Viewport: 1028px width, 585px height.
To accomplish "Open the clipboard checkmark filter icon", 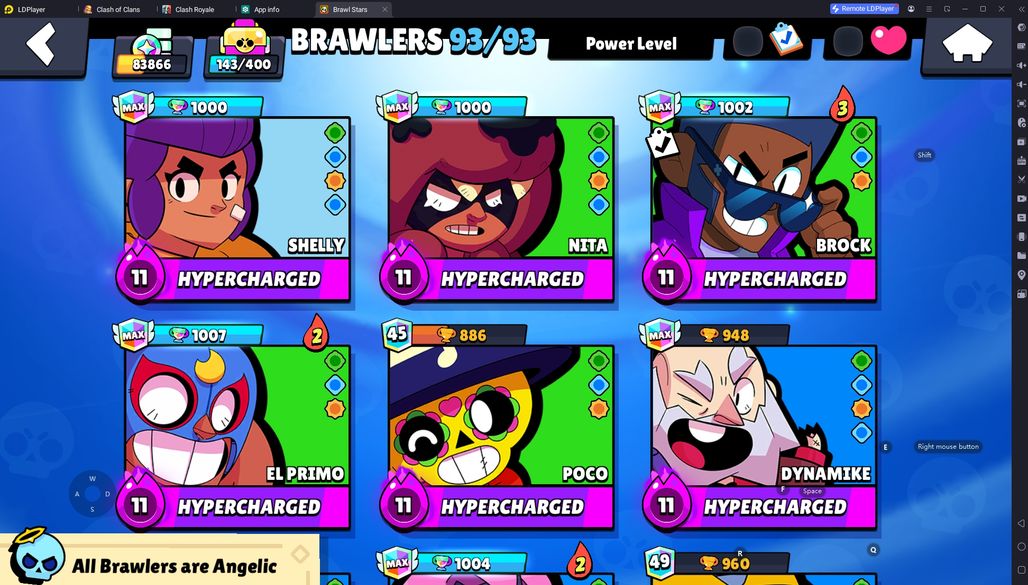I will click(x=786, y=39).
